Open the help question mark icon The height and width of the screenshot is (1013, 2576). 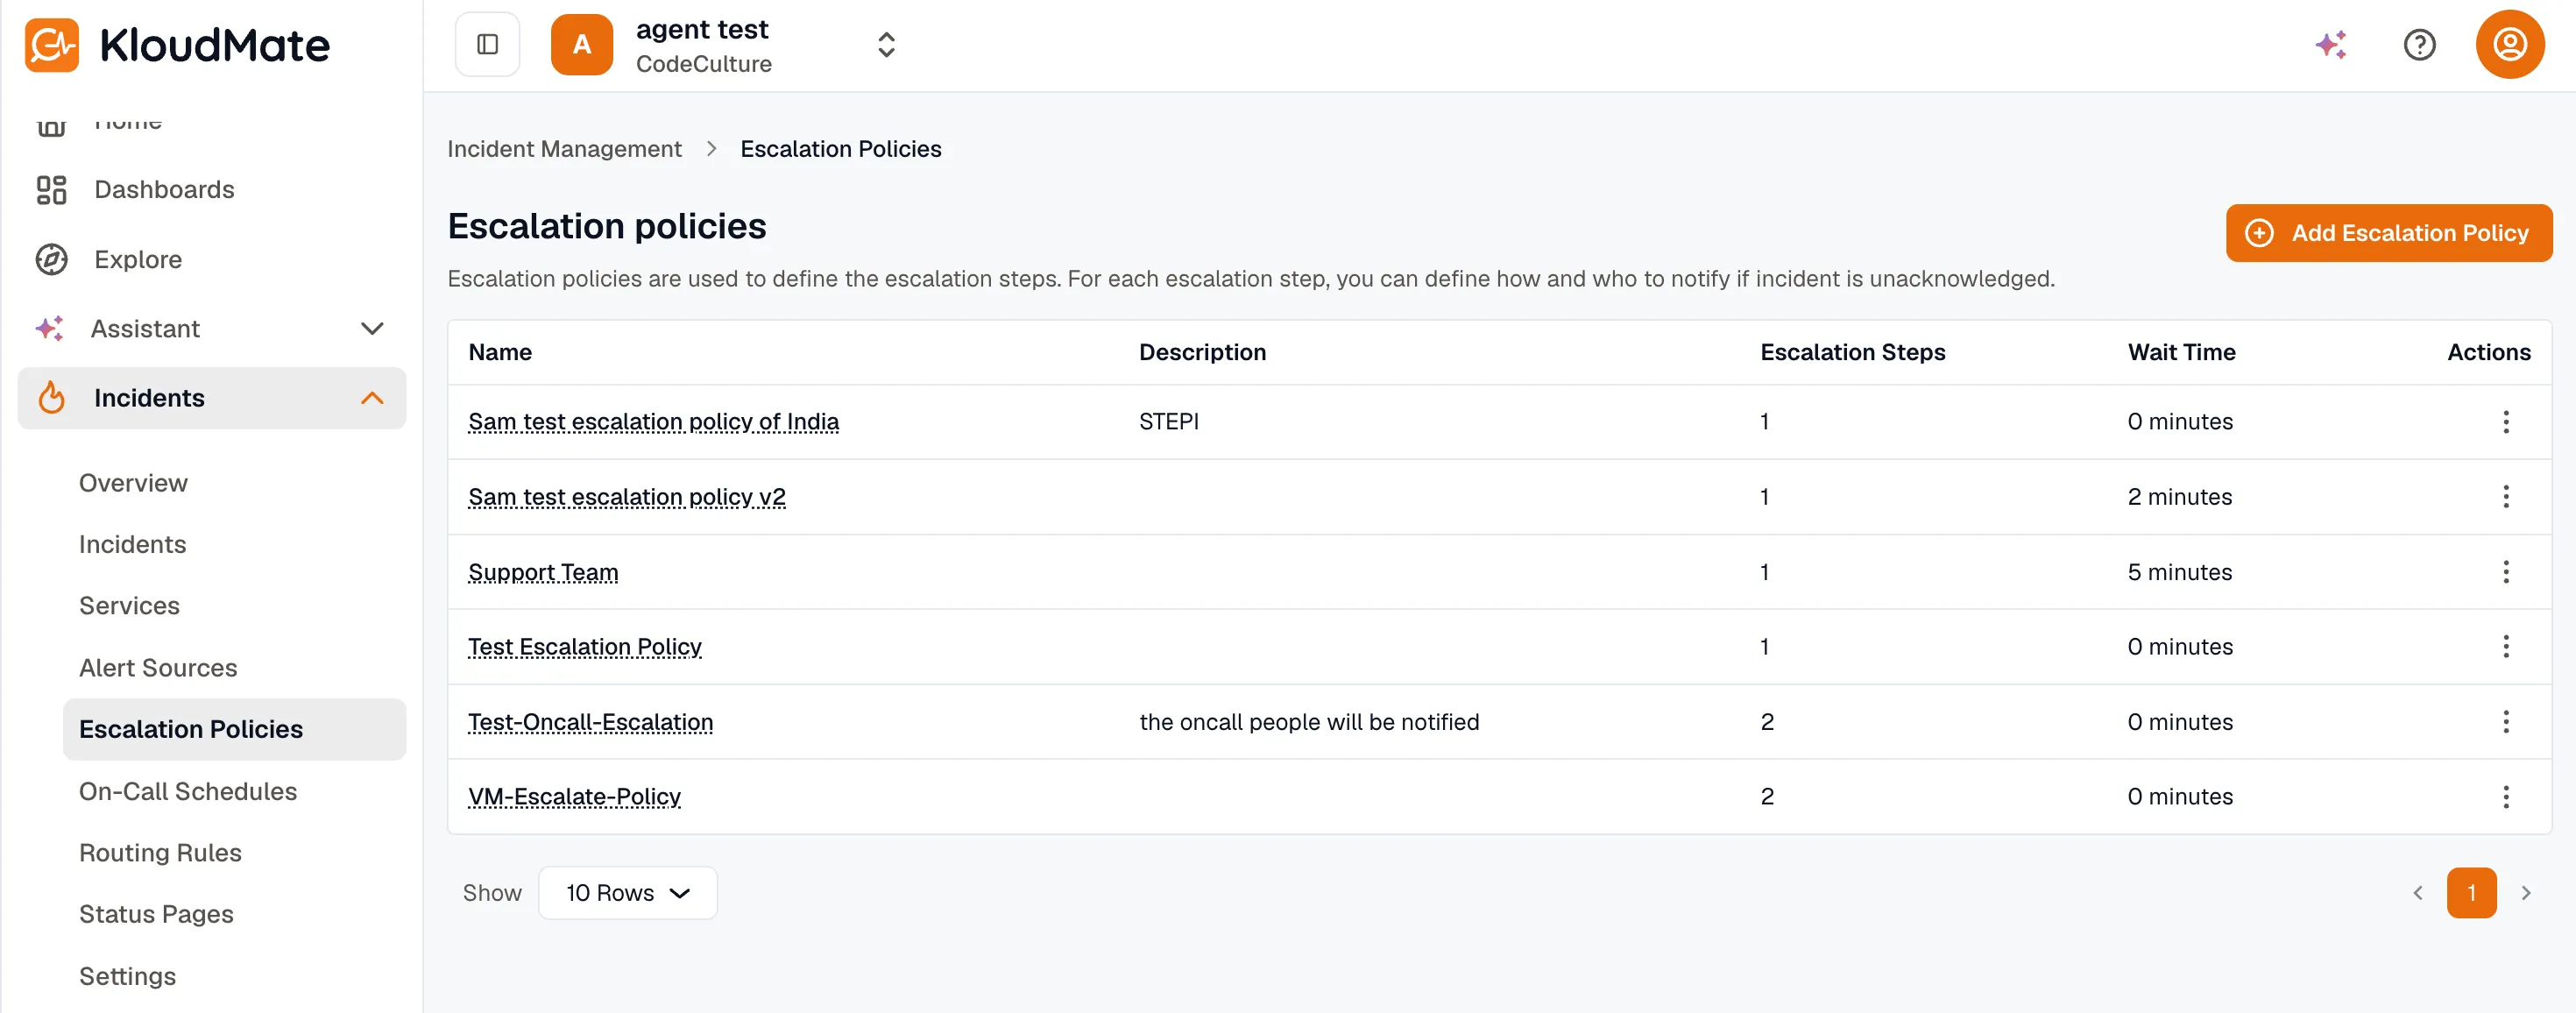2419,45
